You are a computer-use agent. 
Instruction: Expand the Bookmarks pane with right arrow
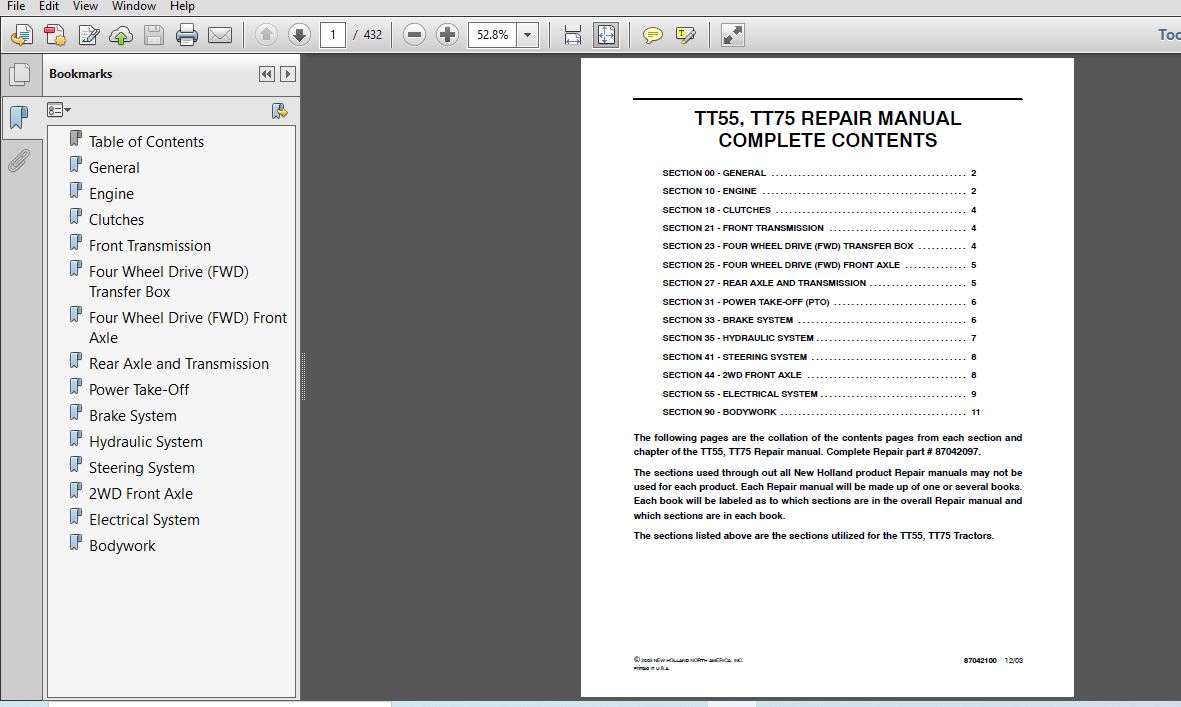288,74
